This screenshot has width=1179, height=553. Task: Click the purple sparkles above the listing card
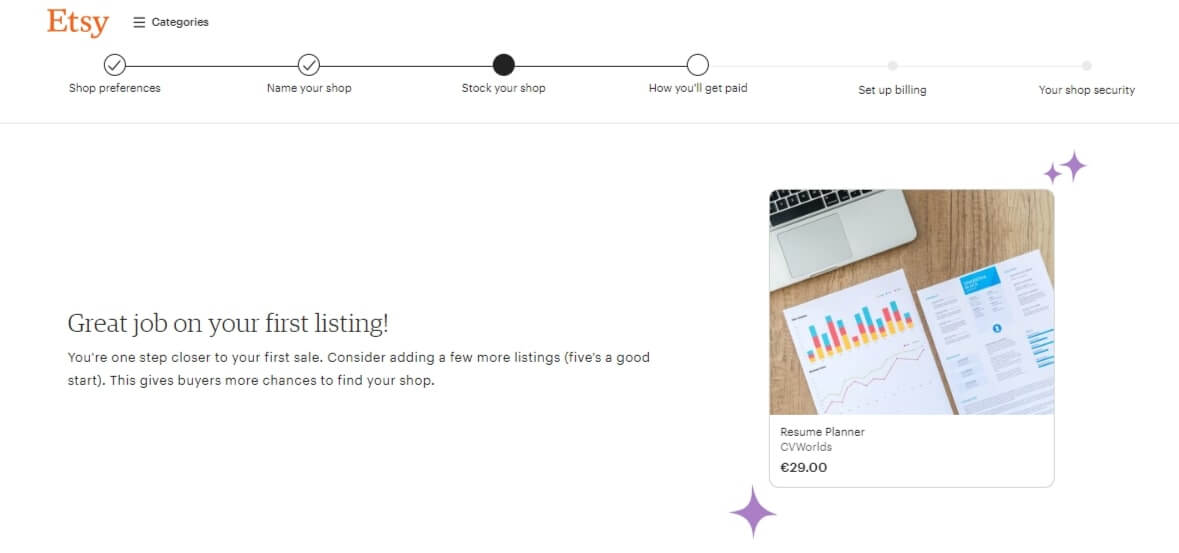pyautogui.click(x=1065, y=167)
